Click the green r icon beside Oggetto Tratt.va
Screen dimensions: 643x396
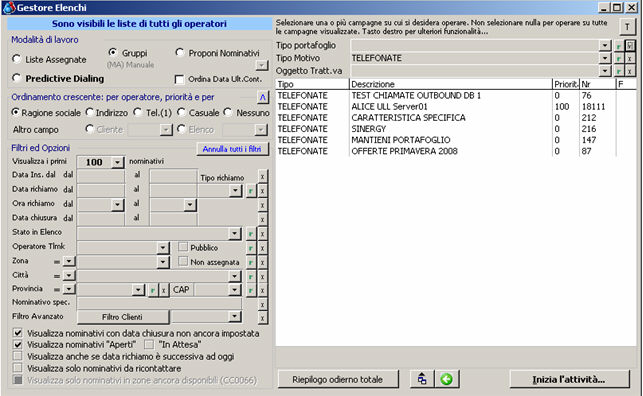(618, 71)
